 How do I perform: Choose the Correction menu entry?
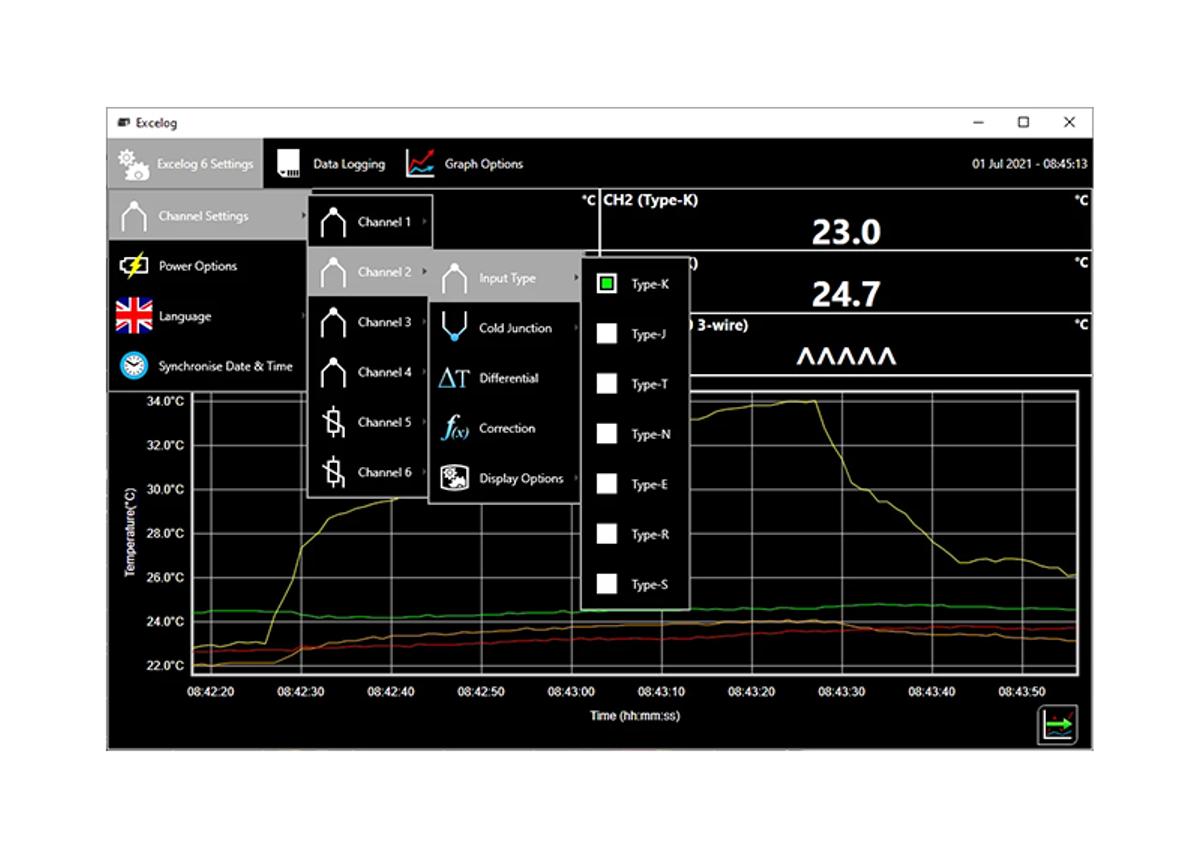[505, 428]
